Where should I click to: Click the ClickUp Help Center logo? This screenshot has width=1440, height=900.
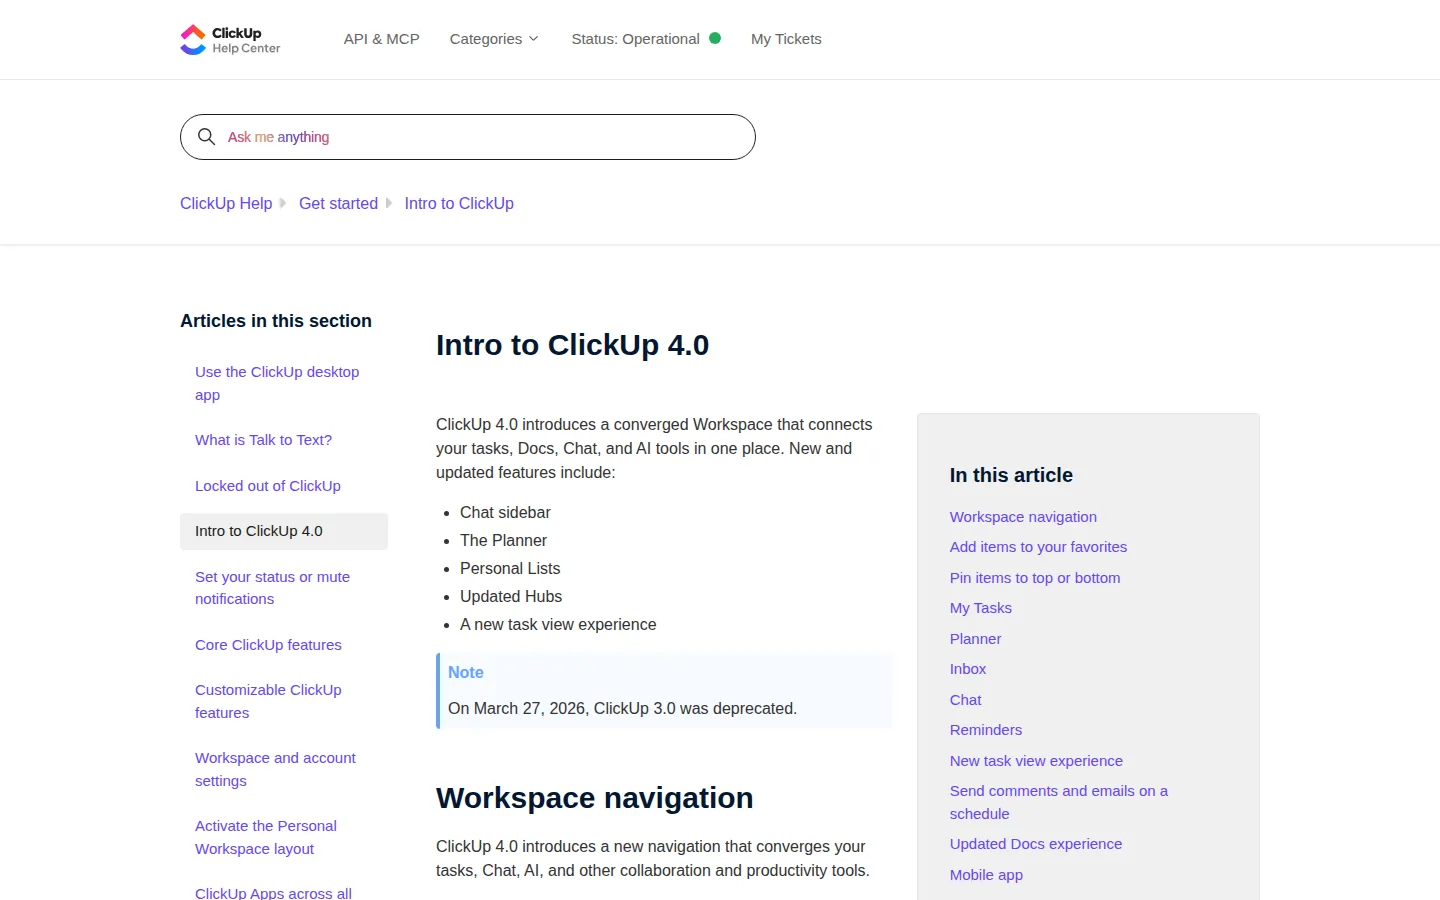click(230, 40)
